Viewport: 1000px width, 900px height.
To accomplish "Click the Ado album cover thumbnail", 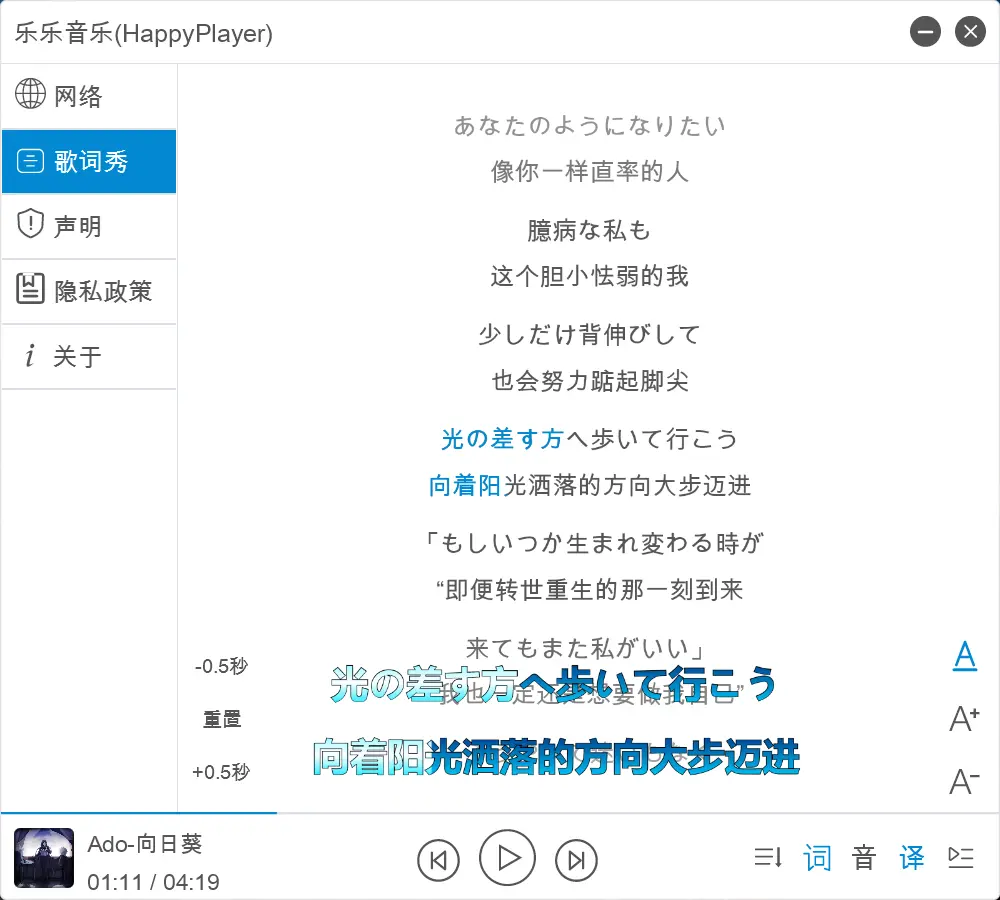I will (44, 858).
